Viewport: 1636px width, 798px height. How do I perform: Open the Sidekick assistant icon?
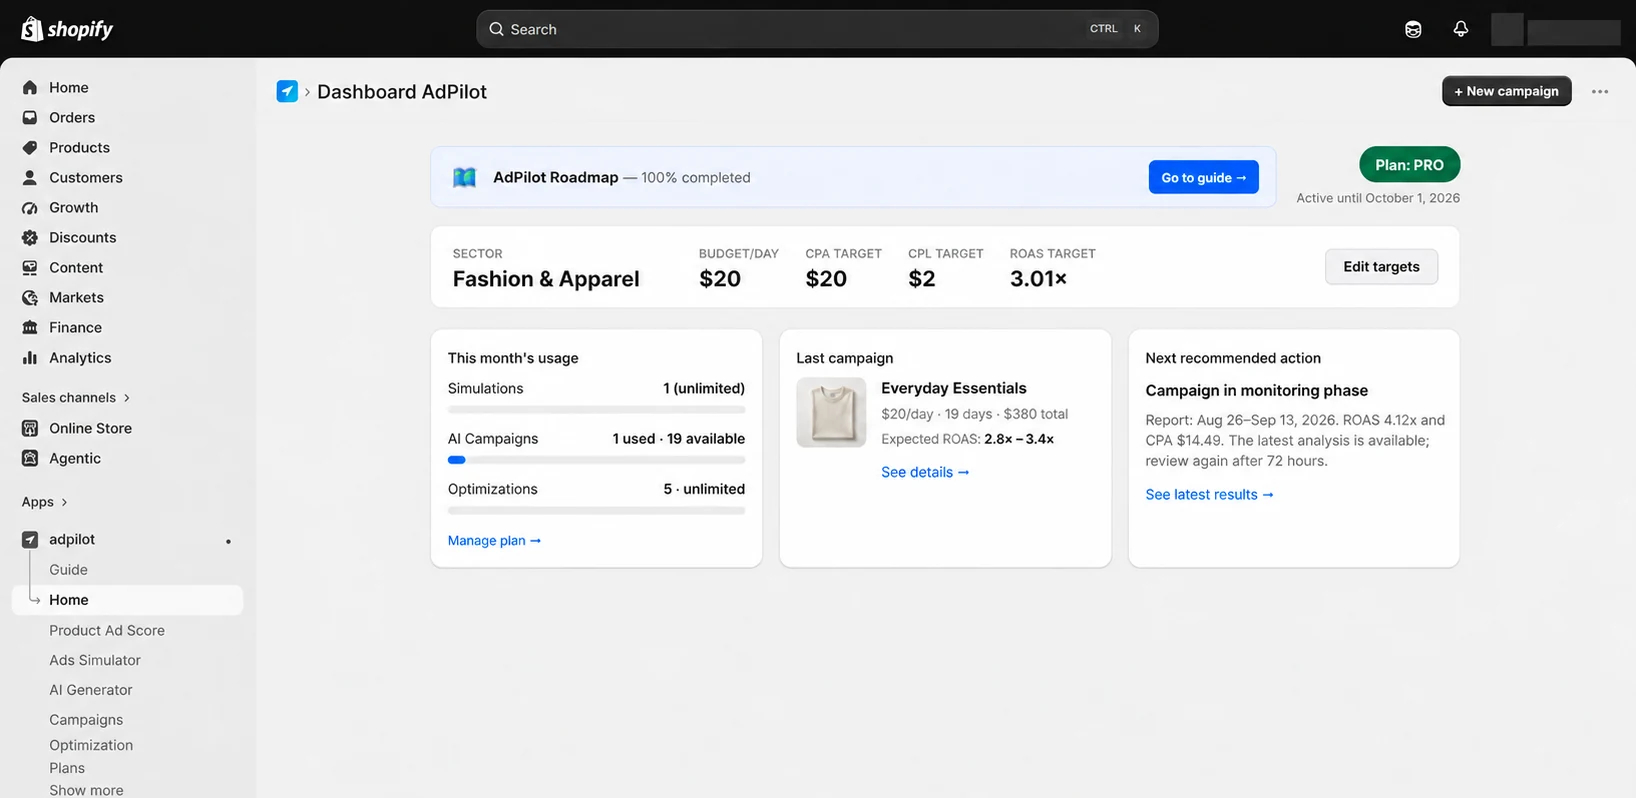[1413, 29]
